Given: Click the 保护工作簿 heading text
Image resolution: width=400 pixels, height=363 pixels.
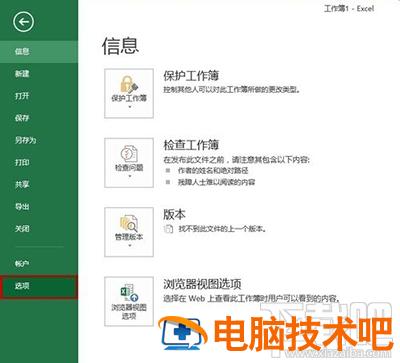Looking at the screenshot, I should coord(191,76).
